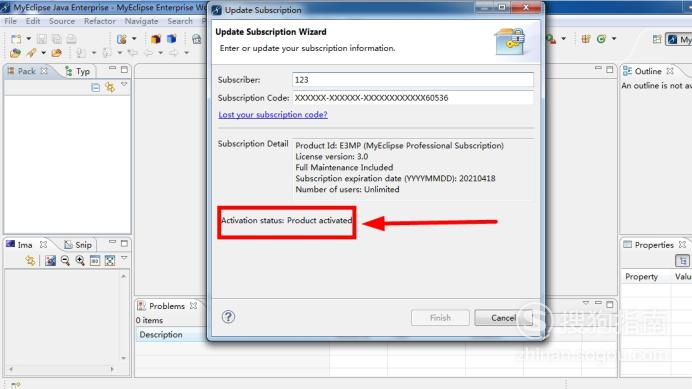Click the green refresh toolbar icon

601,39
